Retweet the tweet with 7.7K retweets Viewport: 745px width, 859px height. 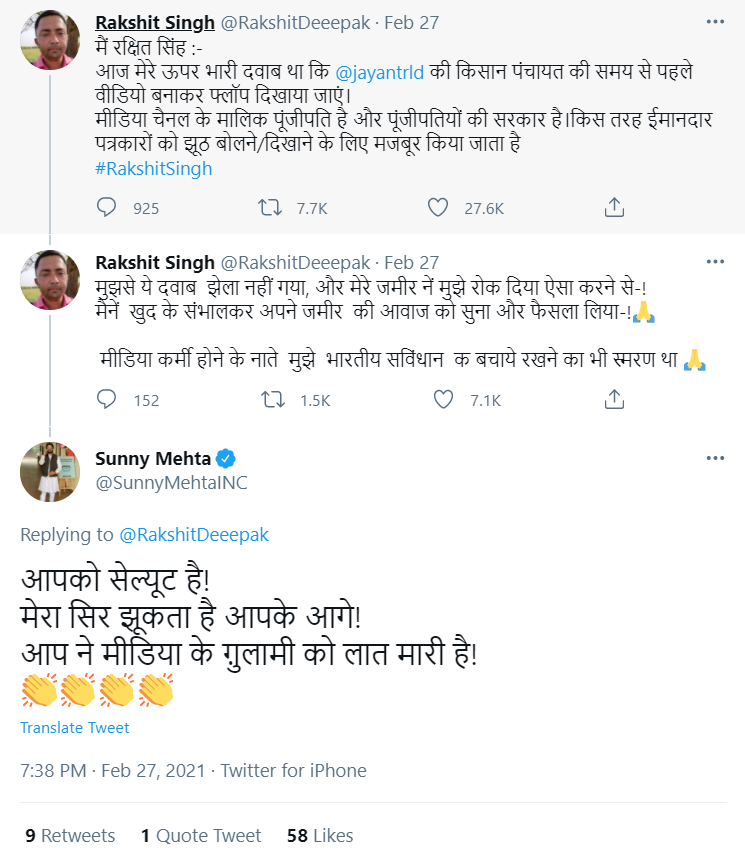click(270, 207)
